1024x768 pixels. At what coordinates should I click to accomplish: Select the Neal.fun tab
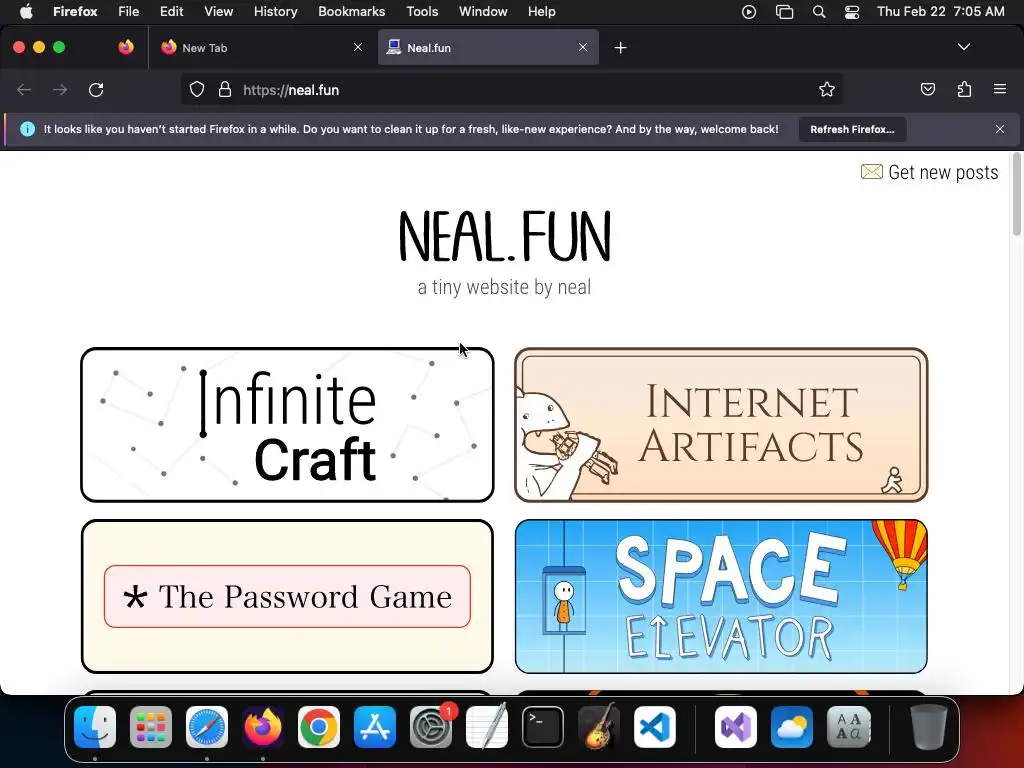pyautogui.click(x=488, y=47)
